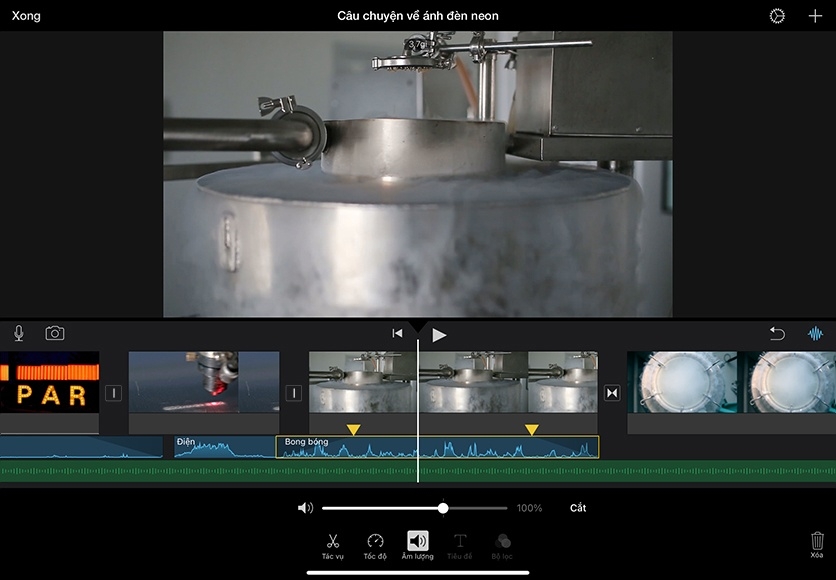Open the transition before the frosted porthole clip
The width and height of the screenshot is (836, 580).
coord(612,393)
